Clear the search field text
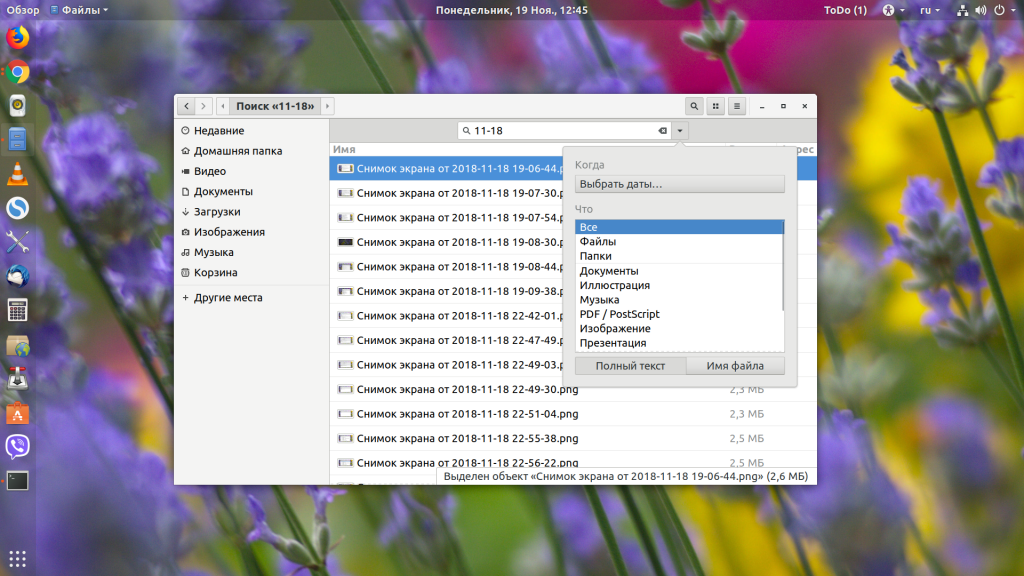 (663, 131)
